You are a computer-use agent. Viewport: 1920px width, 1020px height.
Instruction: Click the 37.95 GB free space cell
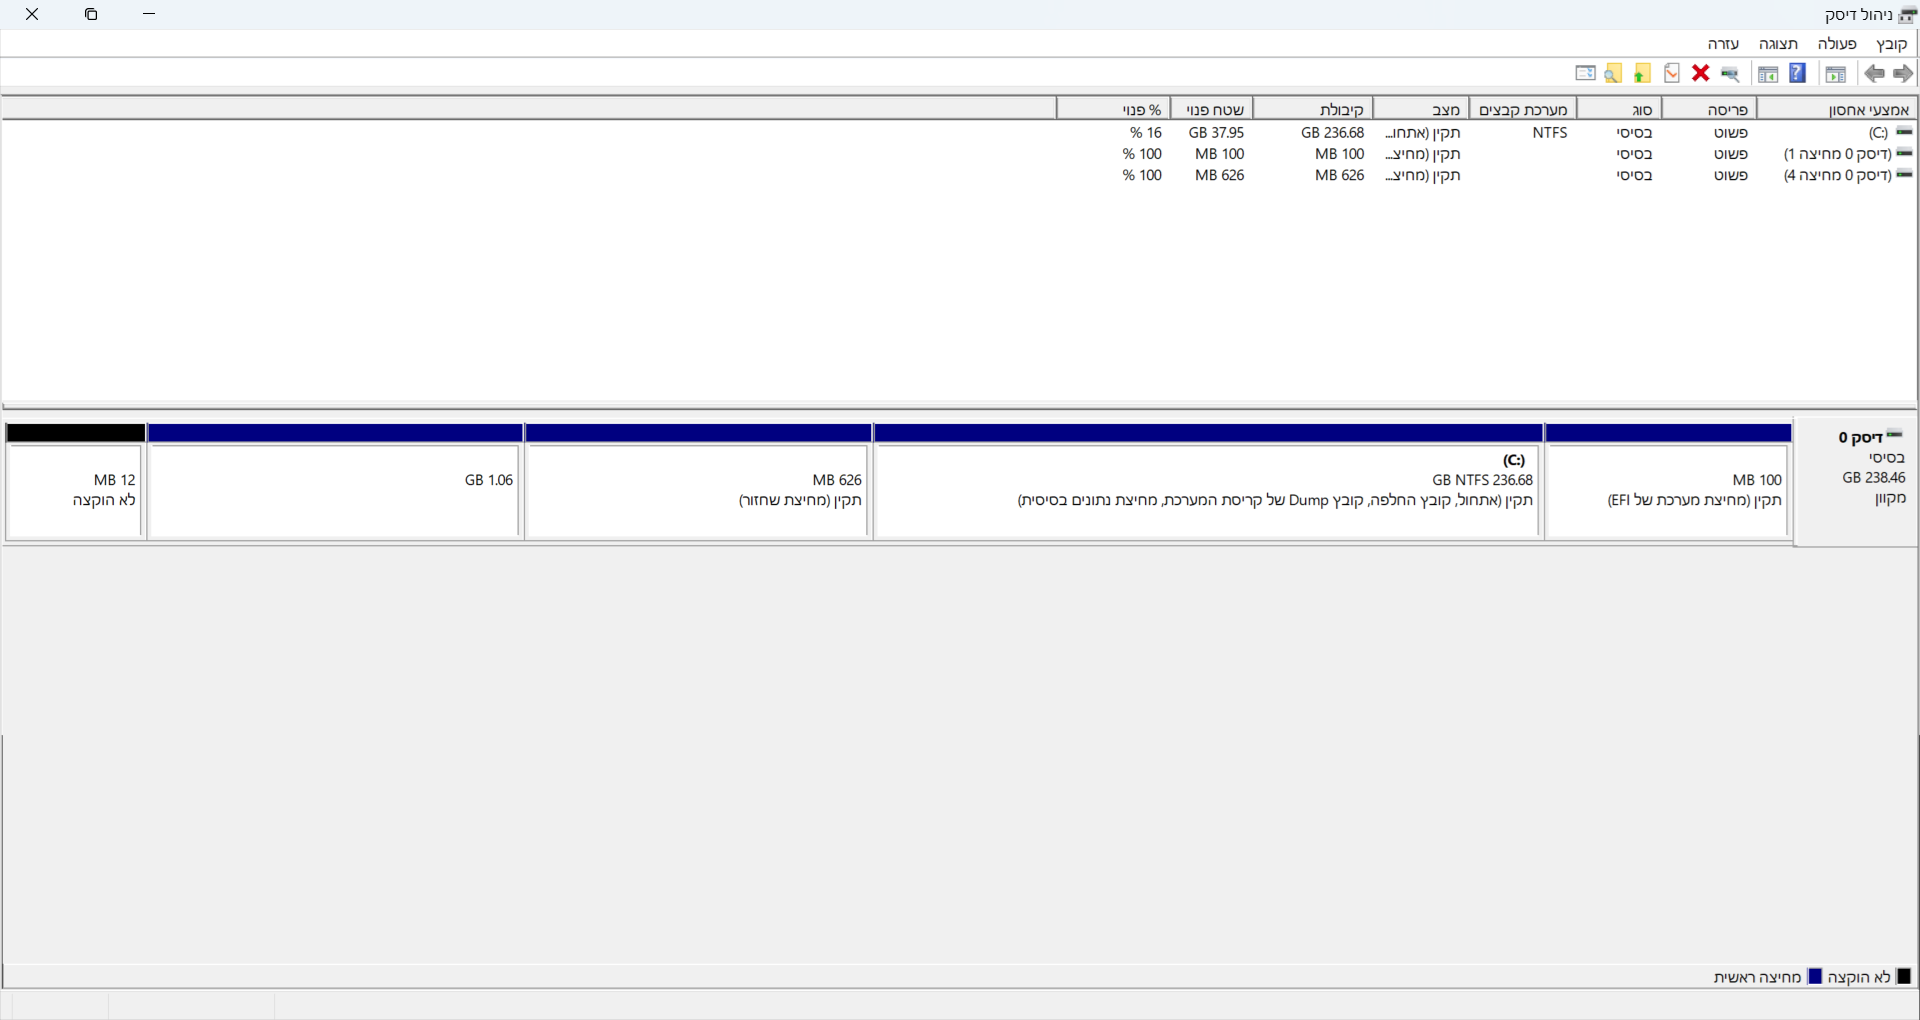pos(1216,132)
